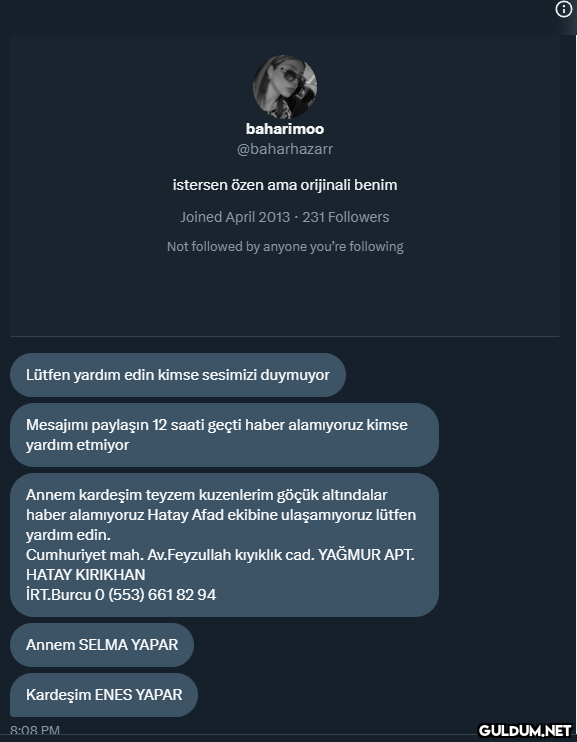
Task: Select the 'Kardeşim ENES YAPAR' message bubble
Action: [104, 695]
